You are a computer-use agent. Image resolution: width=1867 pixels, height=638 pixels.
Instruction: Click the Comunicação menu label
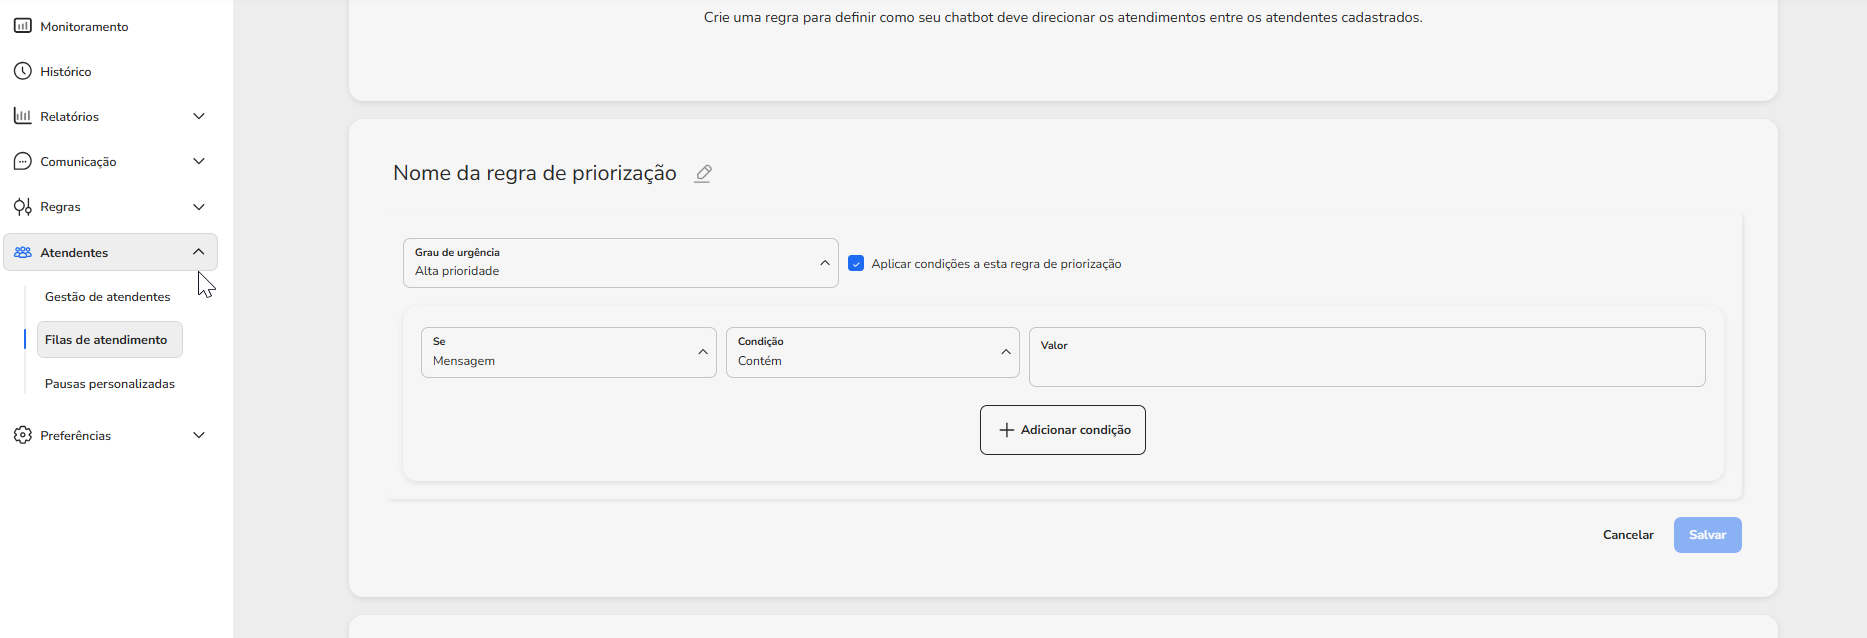click(78, 161)
